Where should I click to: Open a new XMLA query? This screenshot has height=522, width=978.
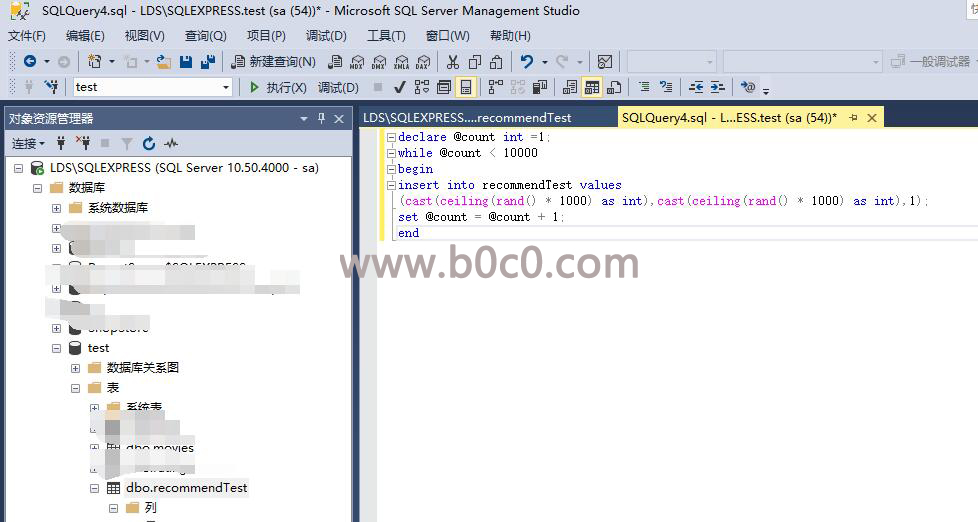coord(401,61)
